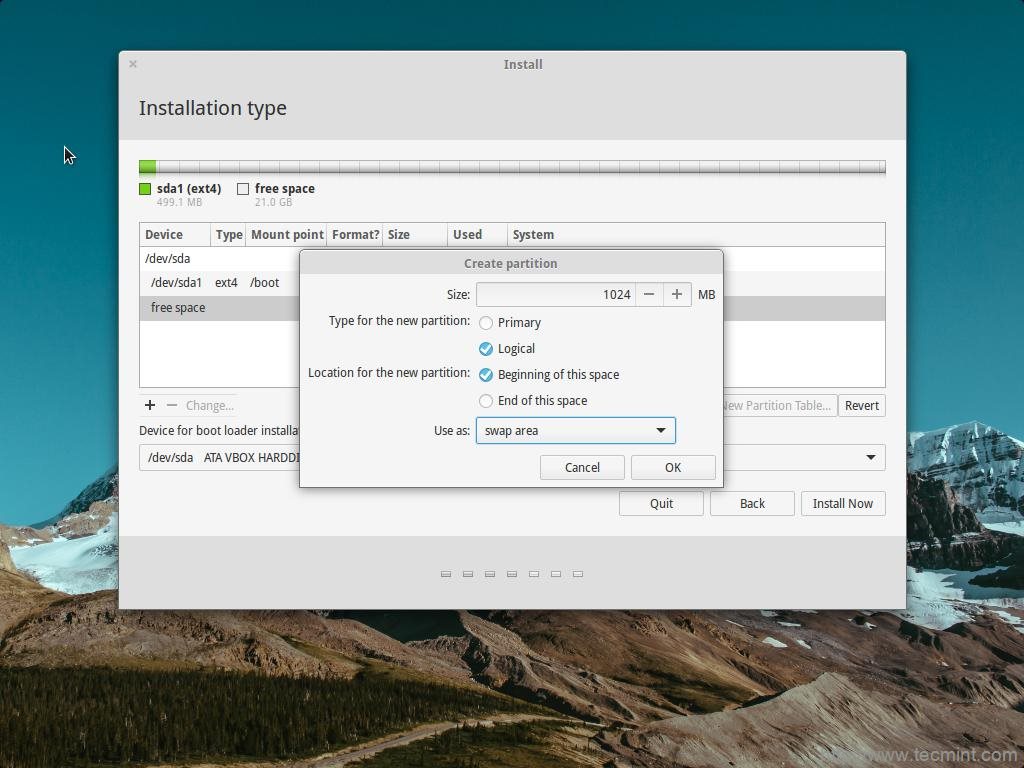Click the Size input field showing 1024

tap(556, 295)
